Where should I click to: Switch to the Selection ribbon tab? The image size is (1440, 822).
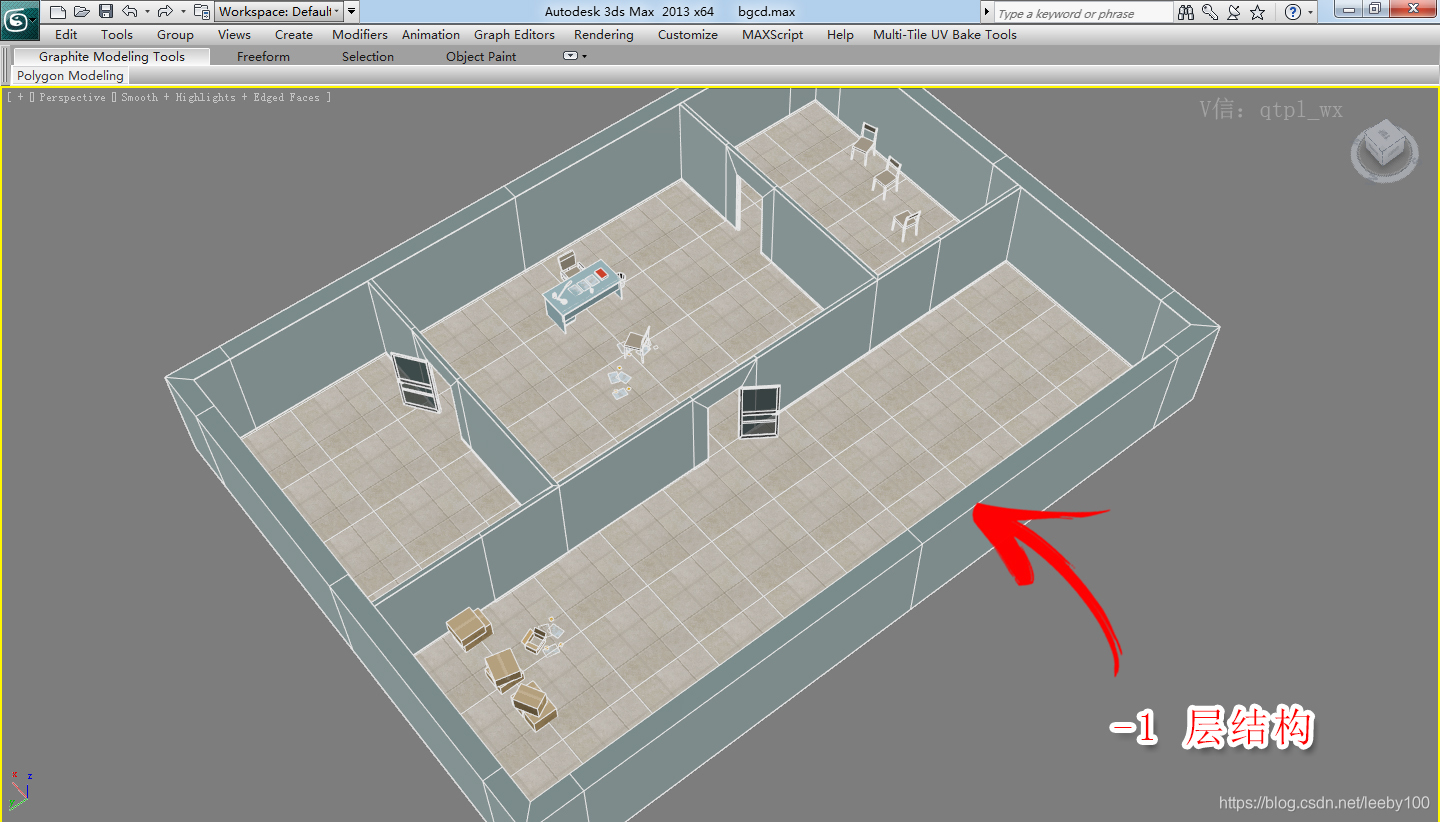coord(368,56)
